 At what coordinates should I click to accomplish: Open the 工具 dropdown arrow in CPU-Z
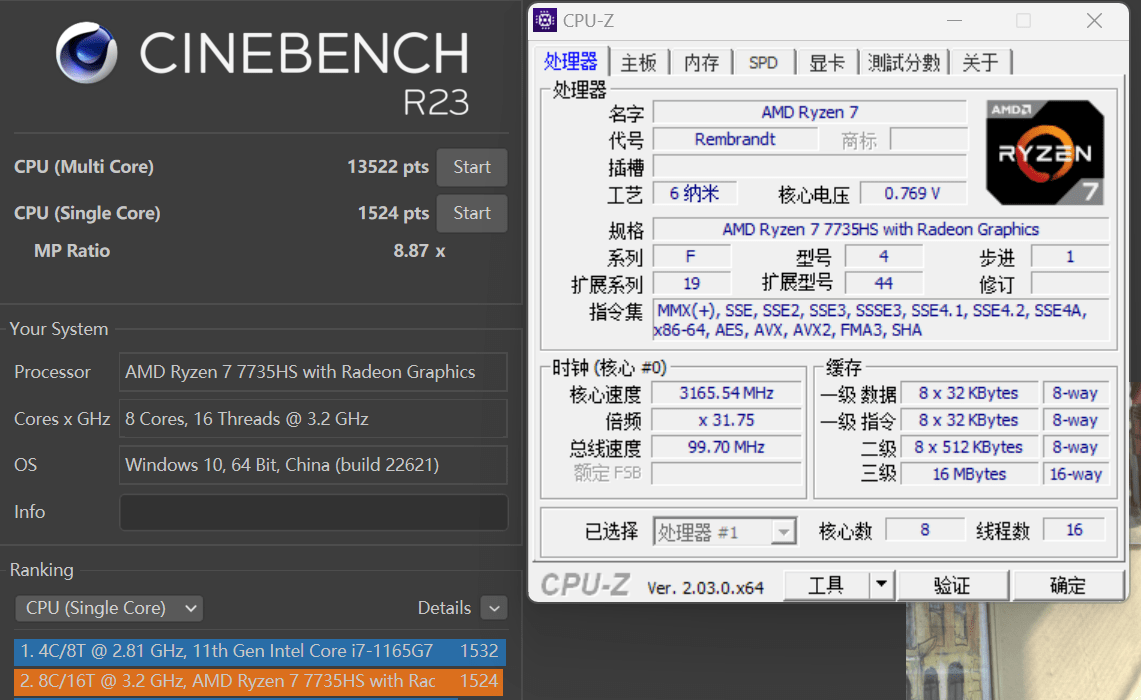click(881, 584)
